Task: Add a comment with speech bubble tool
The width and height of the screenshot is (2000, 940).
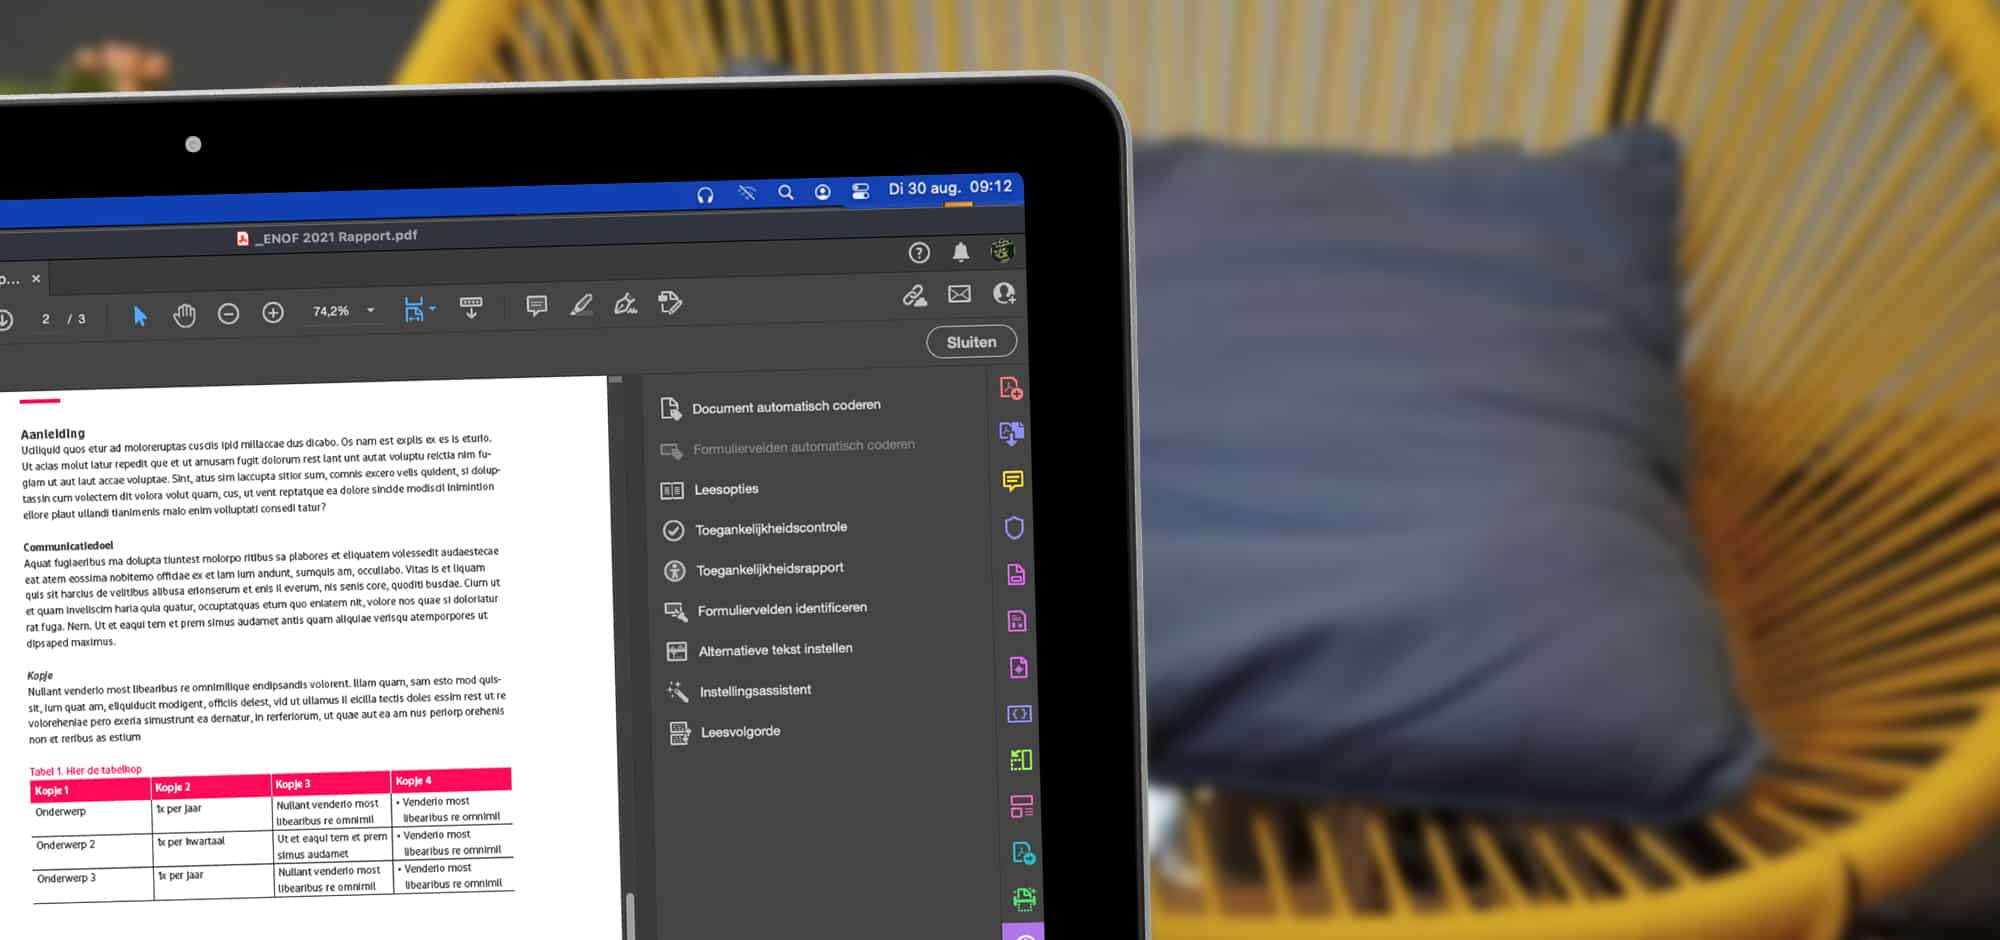Action: [x=537, y=305]
